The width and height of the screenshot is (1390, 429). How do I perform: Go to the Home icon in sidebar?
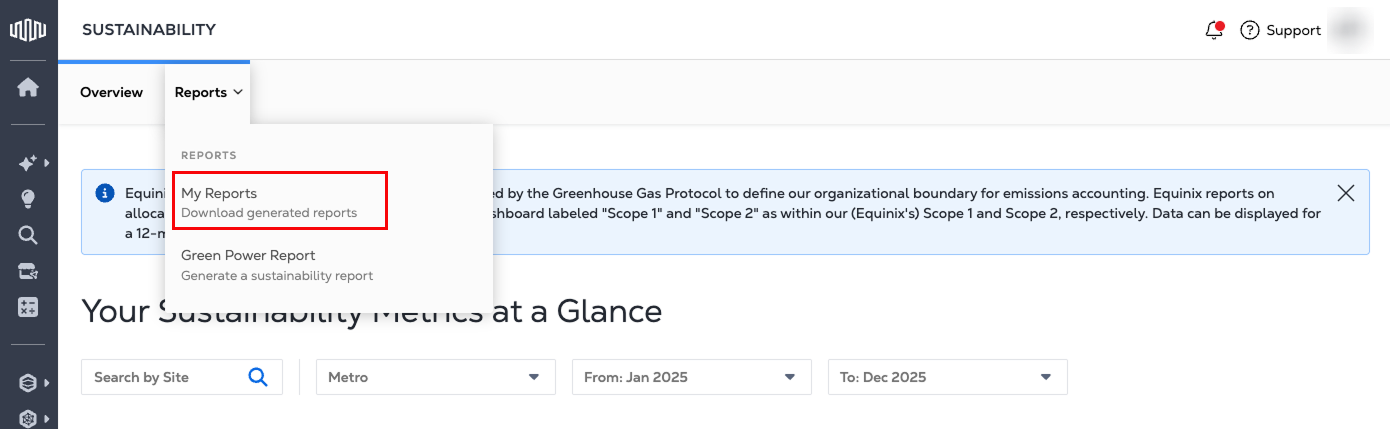[28, 88]
